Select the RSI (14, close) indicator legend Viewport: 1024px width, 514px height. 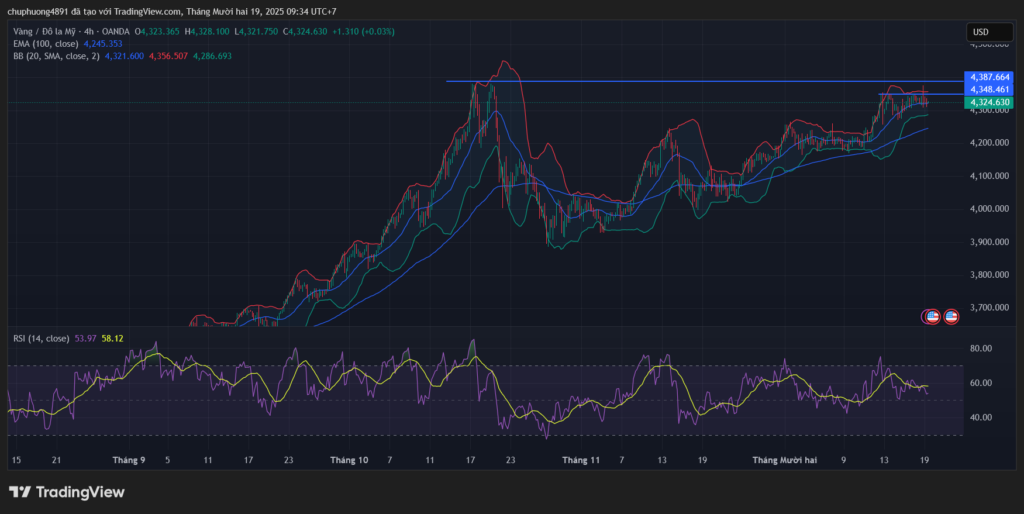click(40, 339)
